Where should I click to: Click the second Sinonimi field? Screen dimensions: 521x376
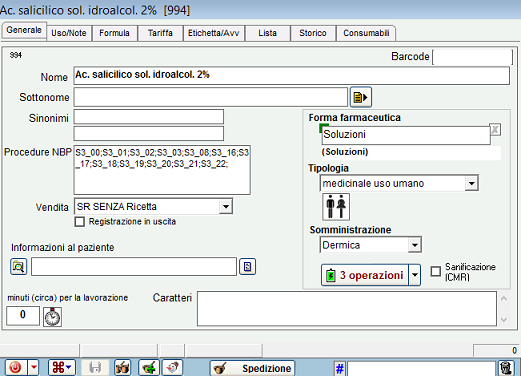pos(149,133)
